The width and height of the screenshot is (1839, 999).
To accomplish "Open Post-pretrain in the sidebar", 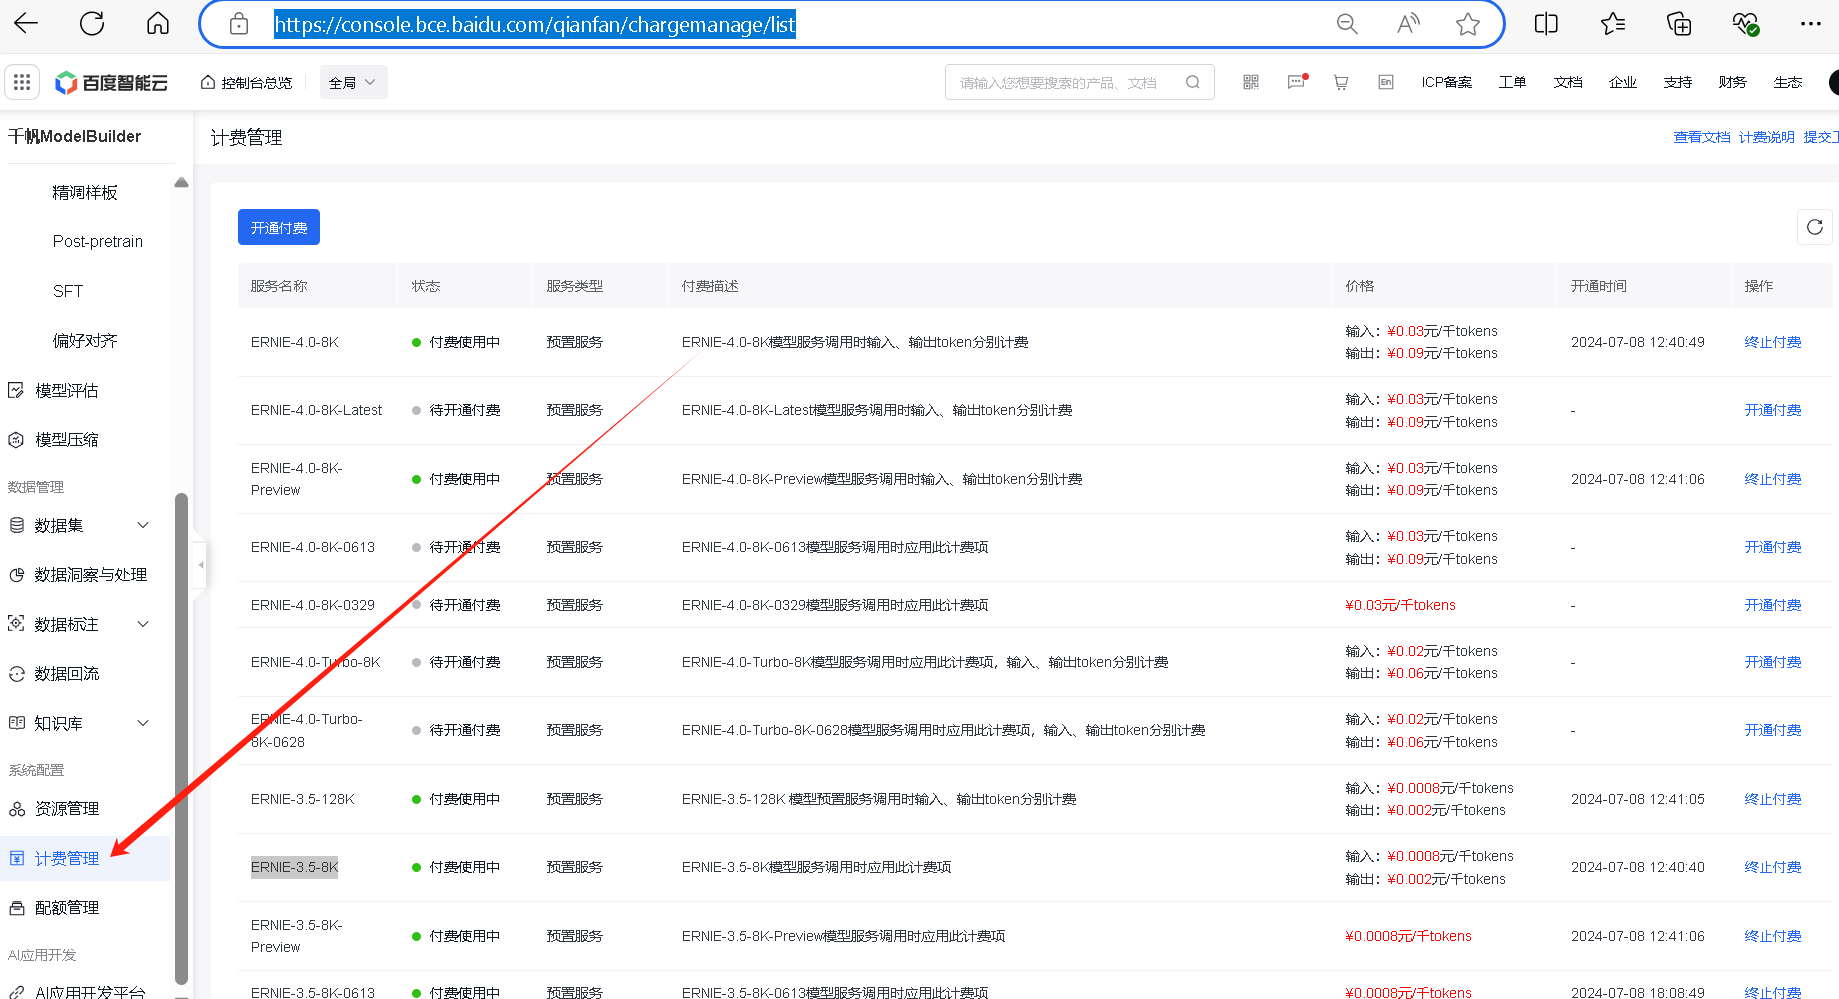I will [x=98, y=241].
